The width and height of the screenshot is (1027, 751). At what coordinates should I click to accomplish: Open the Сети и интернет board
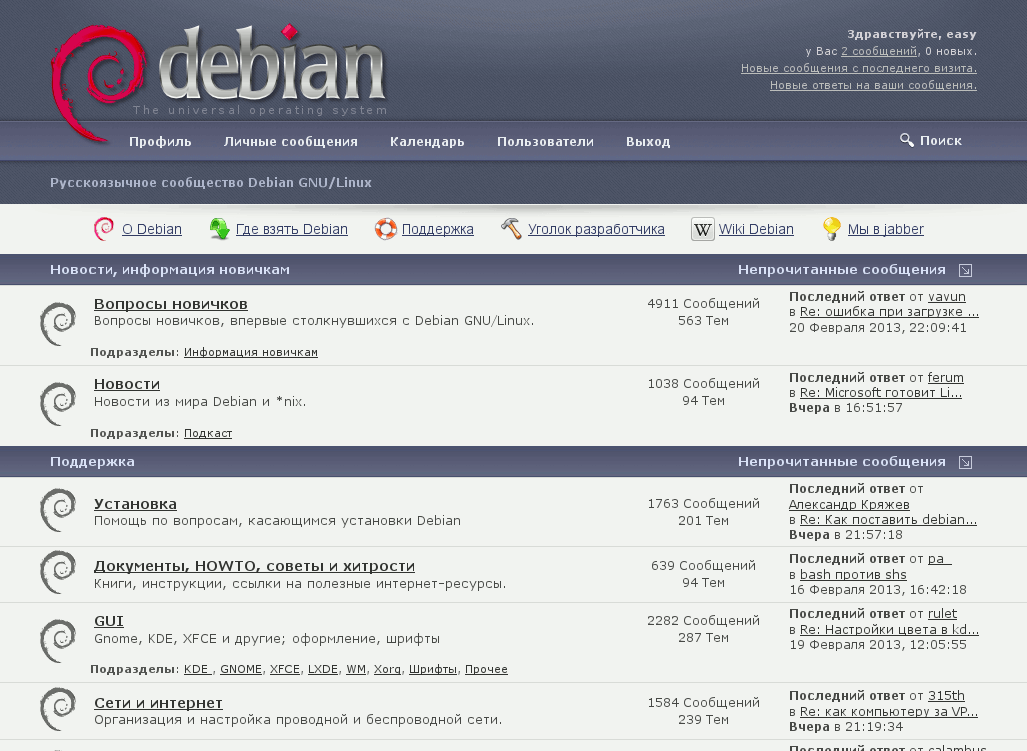point(158,703)
